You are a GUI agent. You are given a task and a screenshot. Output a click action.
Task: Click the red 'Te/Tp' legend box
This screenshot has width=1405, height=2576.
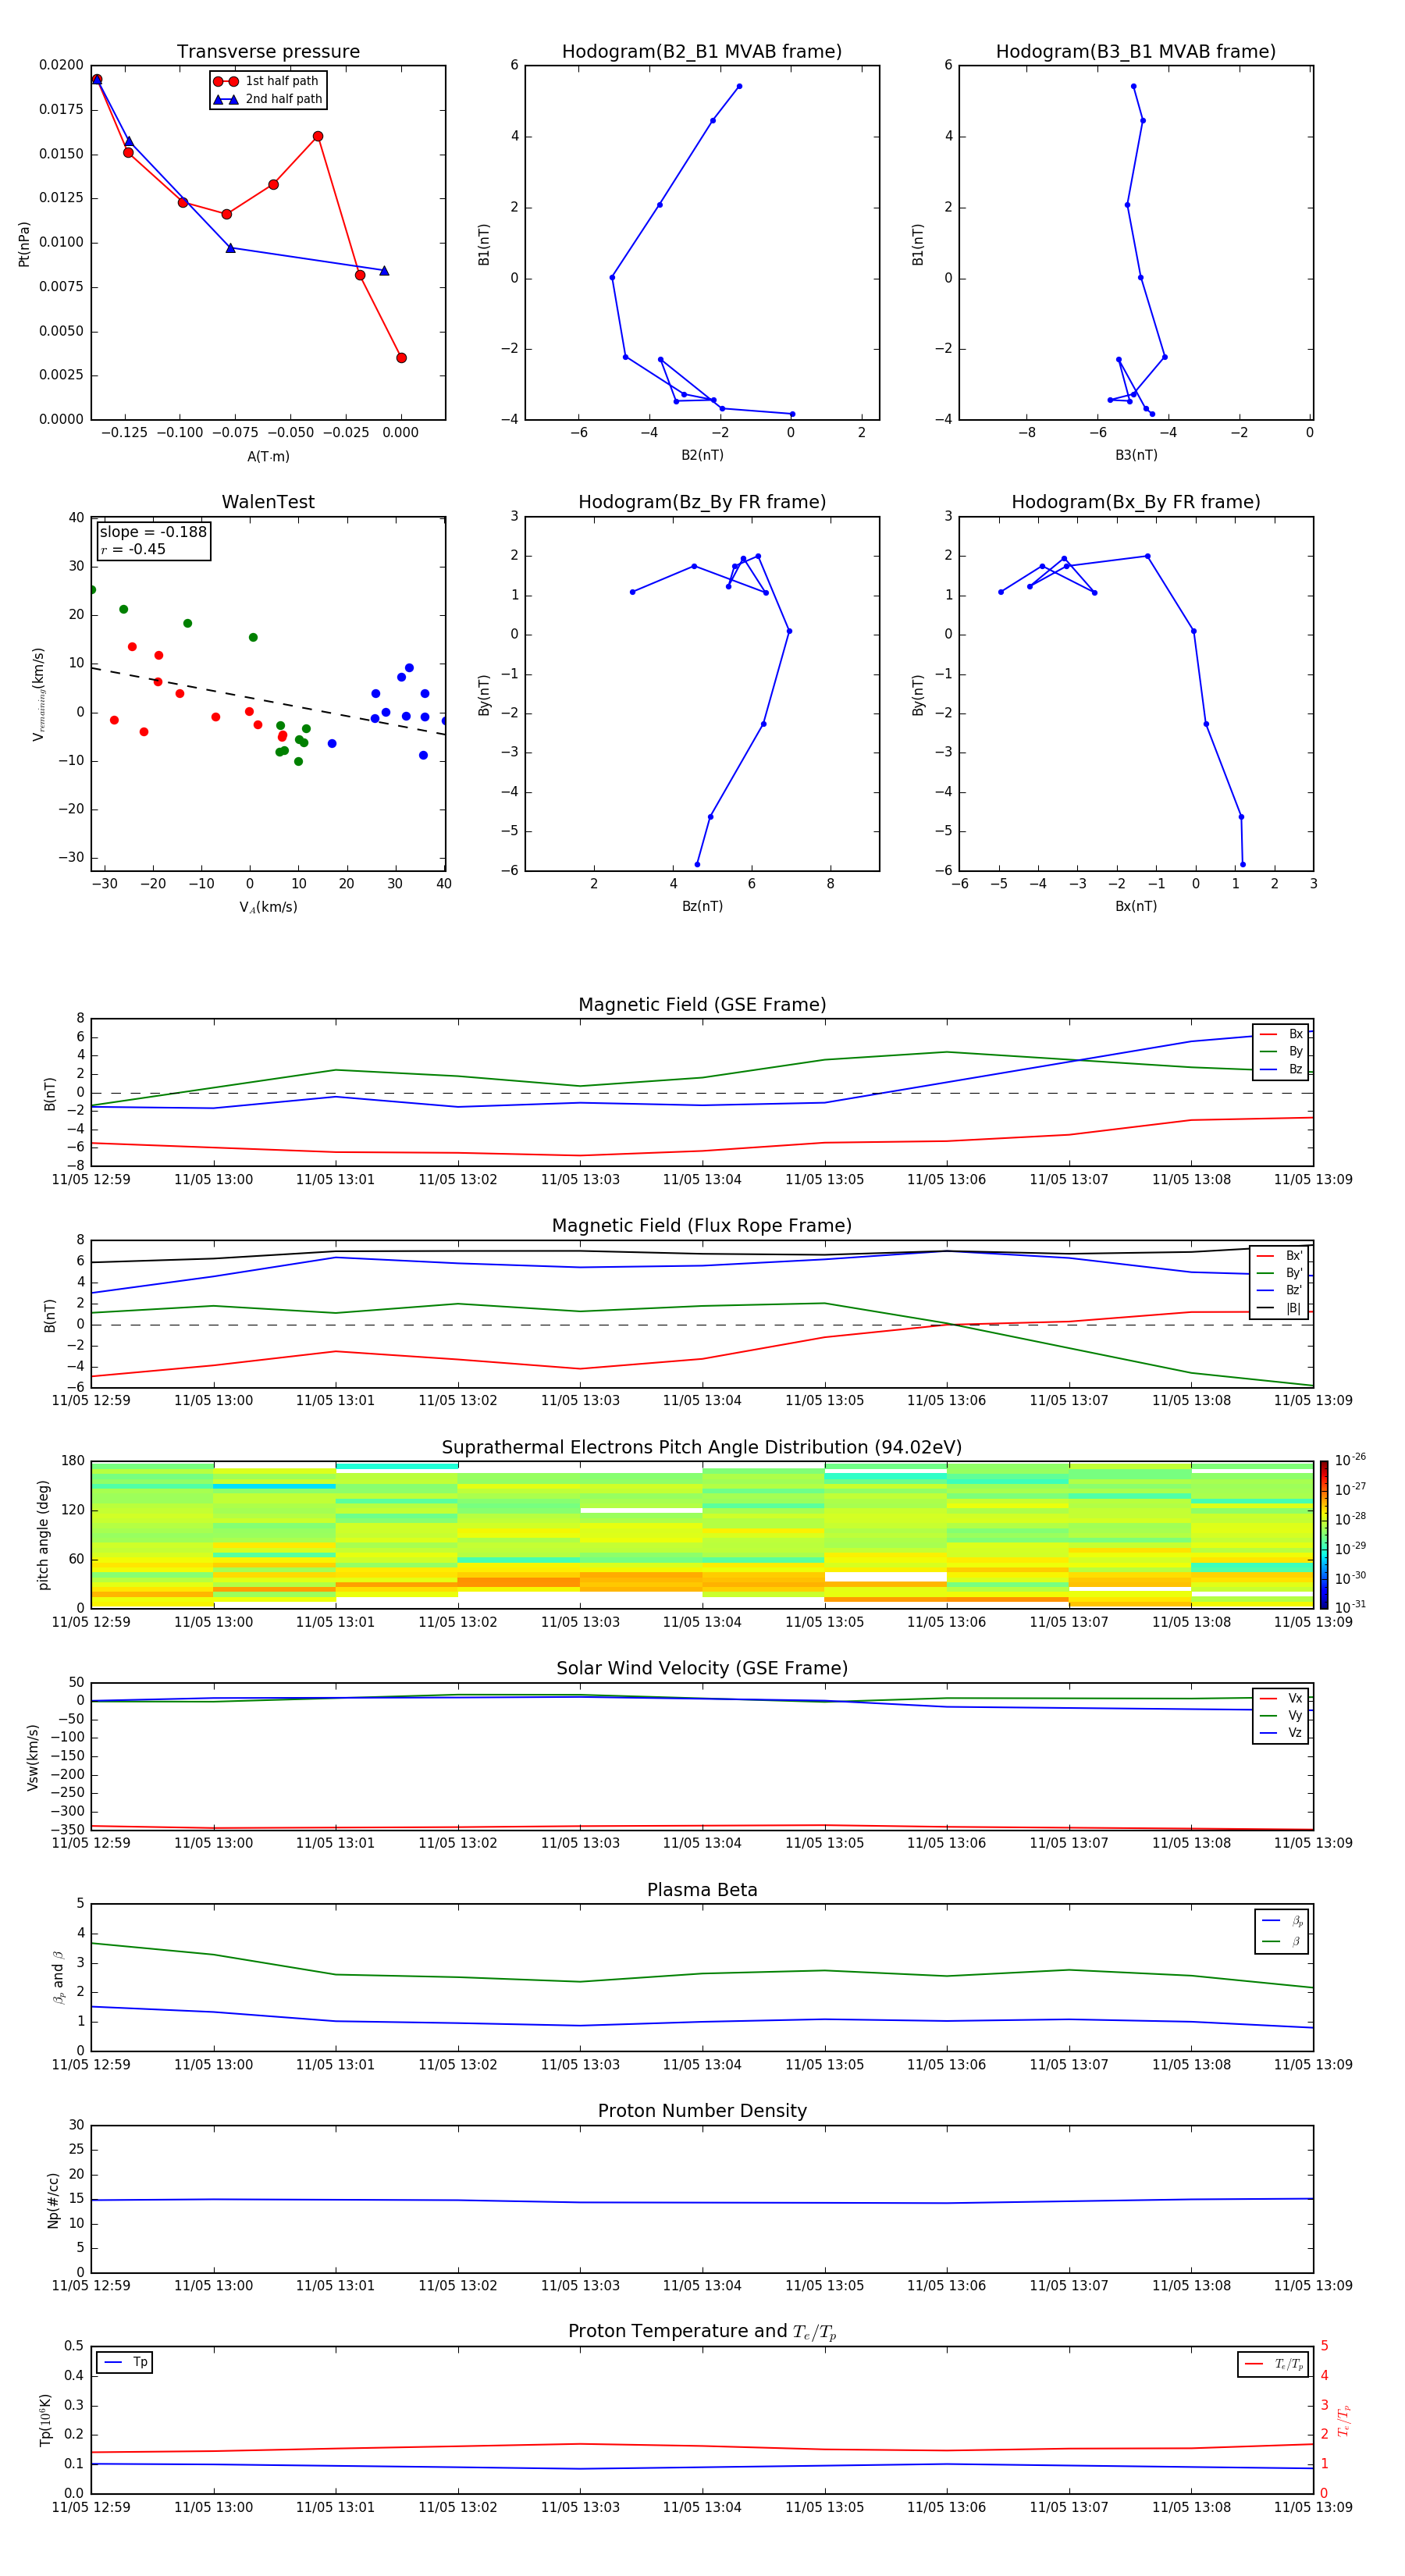[x=1273, y=2364]
